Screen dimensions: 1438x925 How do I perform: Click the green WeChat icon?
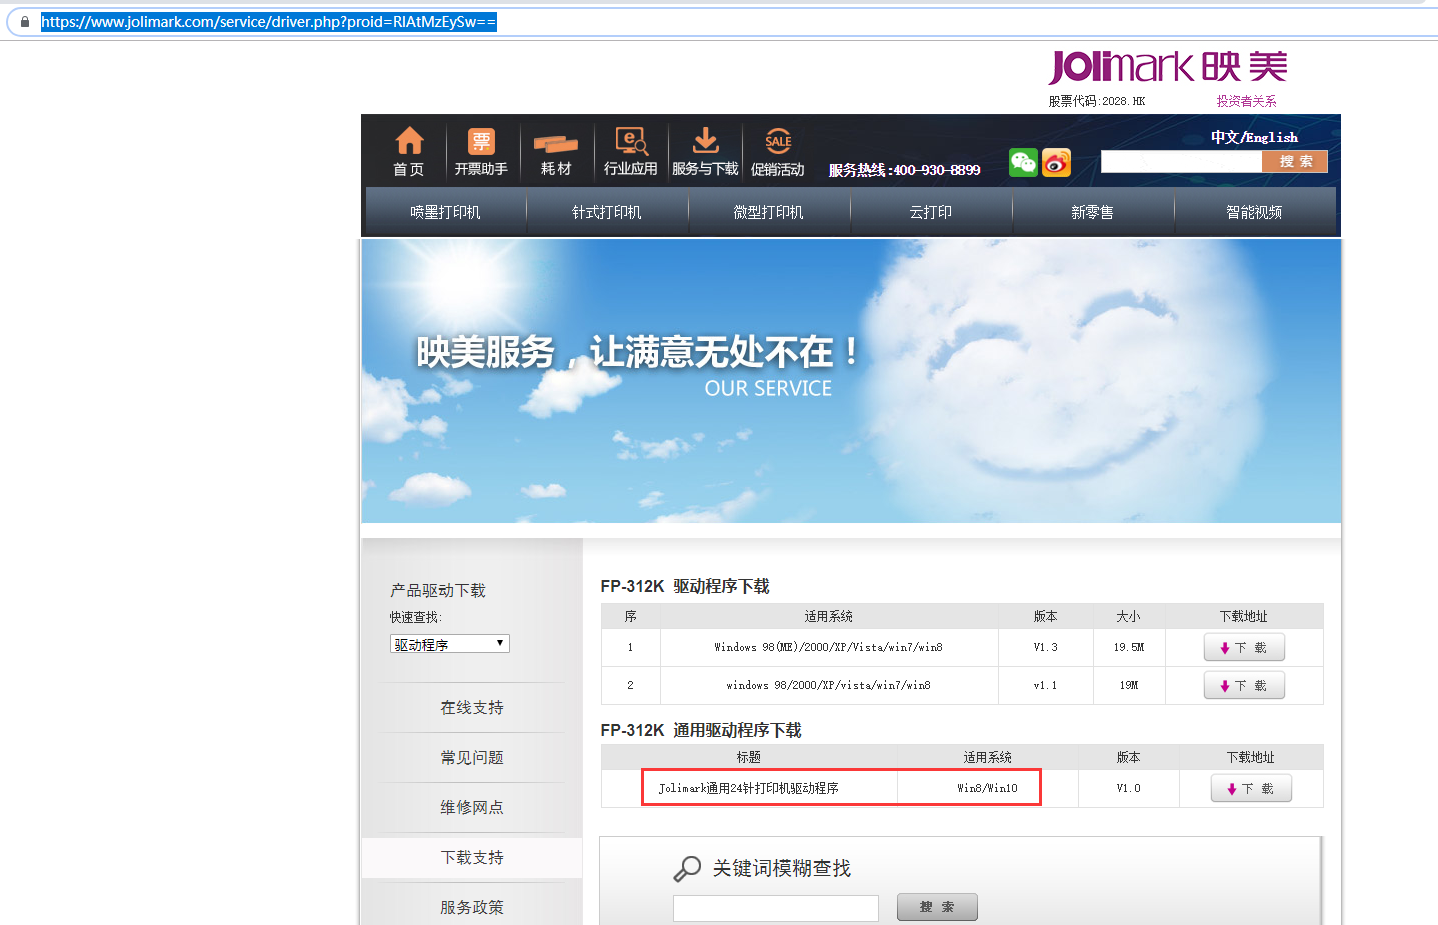point(1023,162)
